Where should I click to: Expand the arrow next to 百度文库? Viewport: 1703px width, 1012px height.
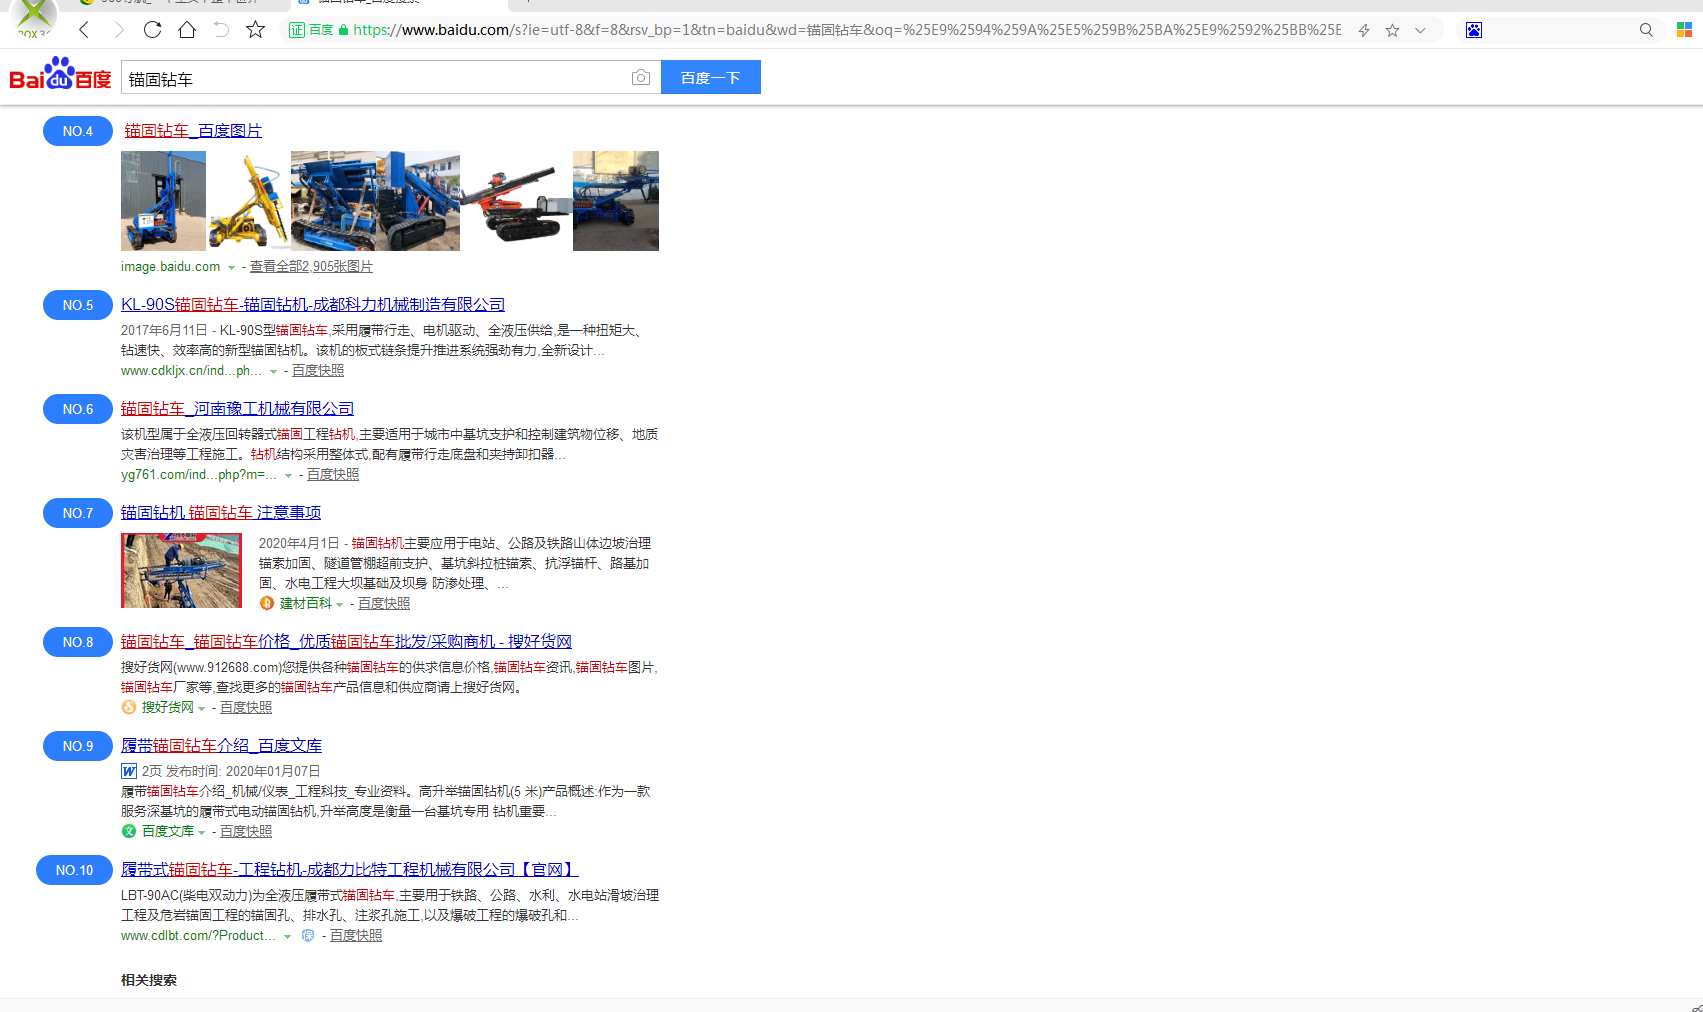202,833
